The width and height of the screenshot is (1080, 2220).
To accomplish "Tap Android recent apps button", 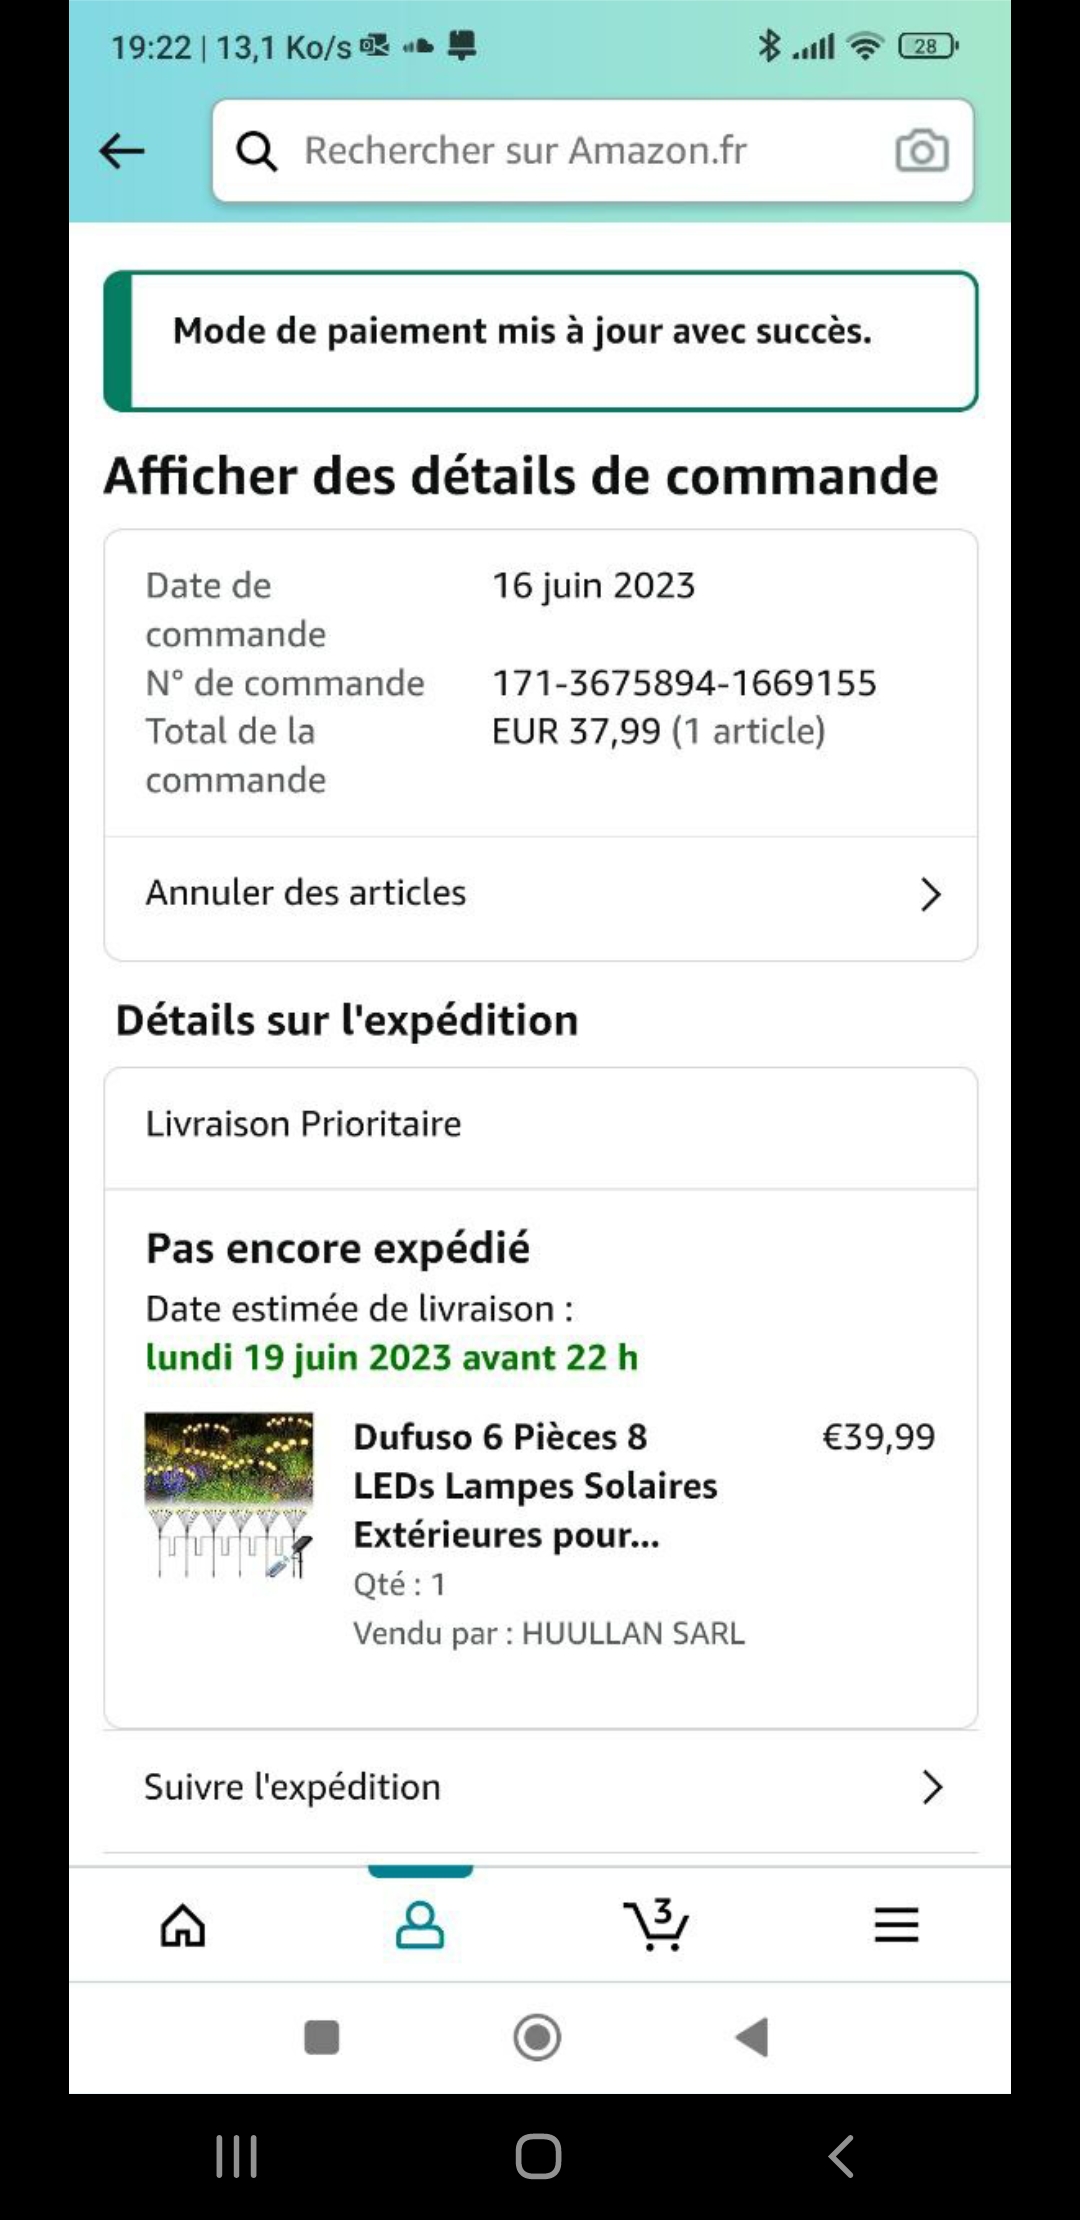I will 237,2156.
